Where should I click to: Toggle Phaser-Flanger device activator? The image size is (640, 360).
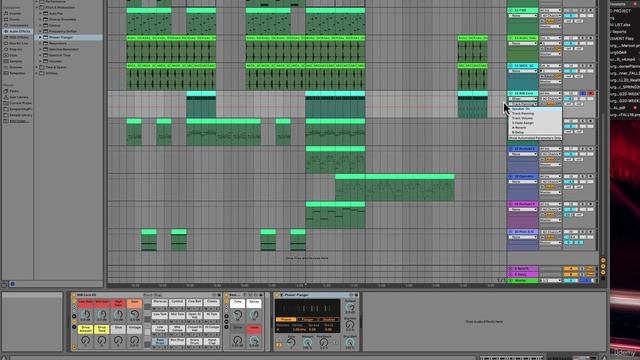coord(277,295)
